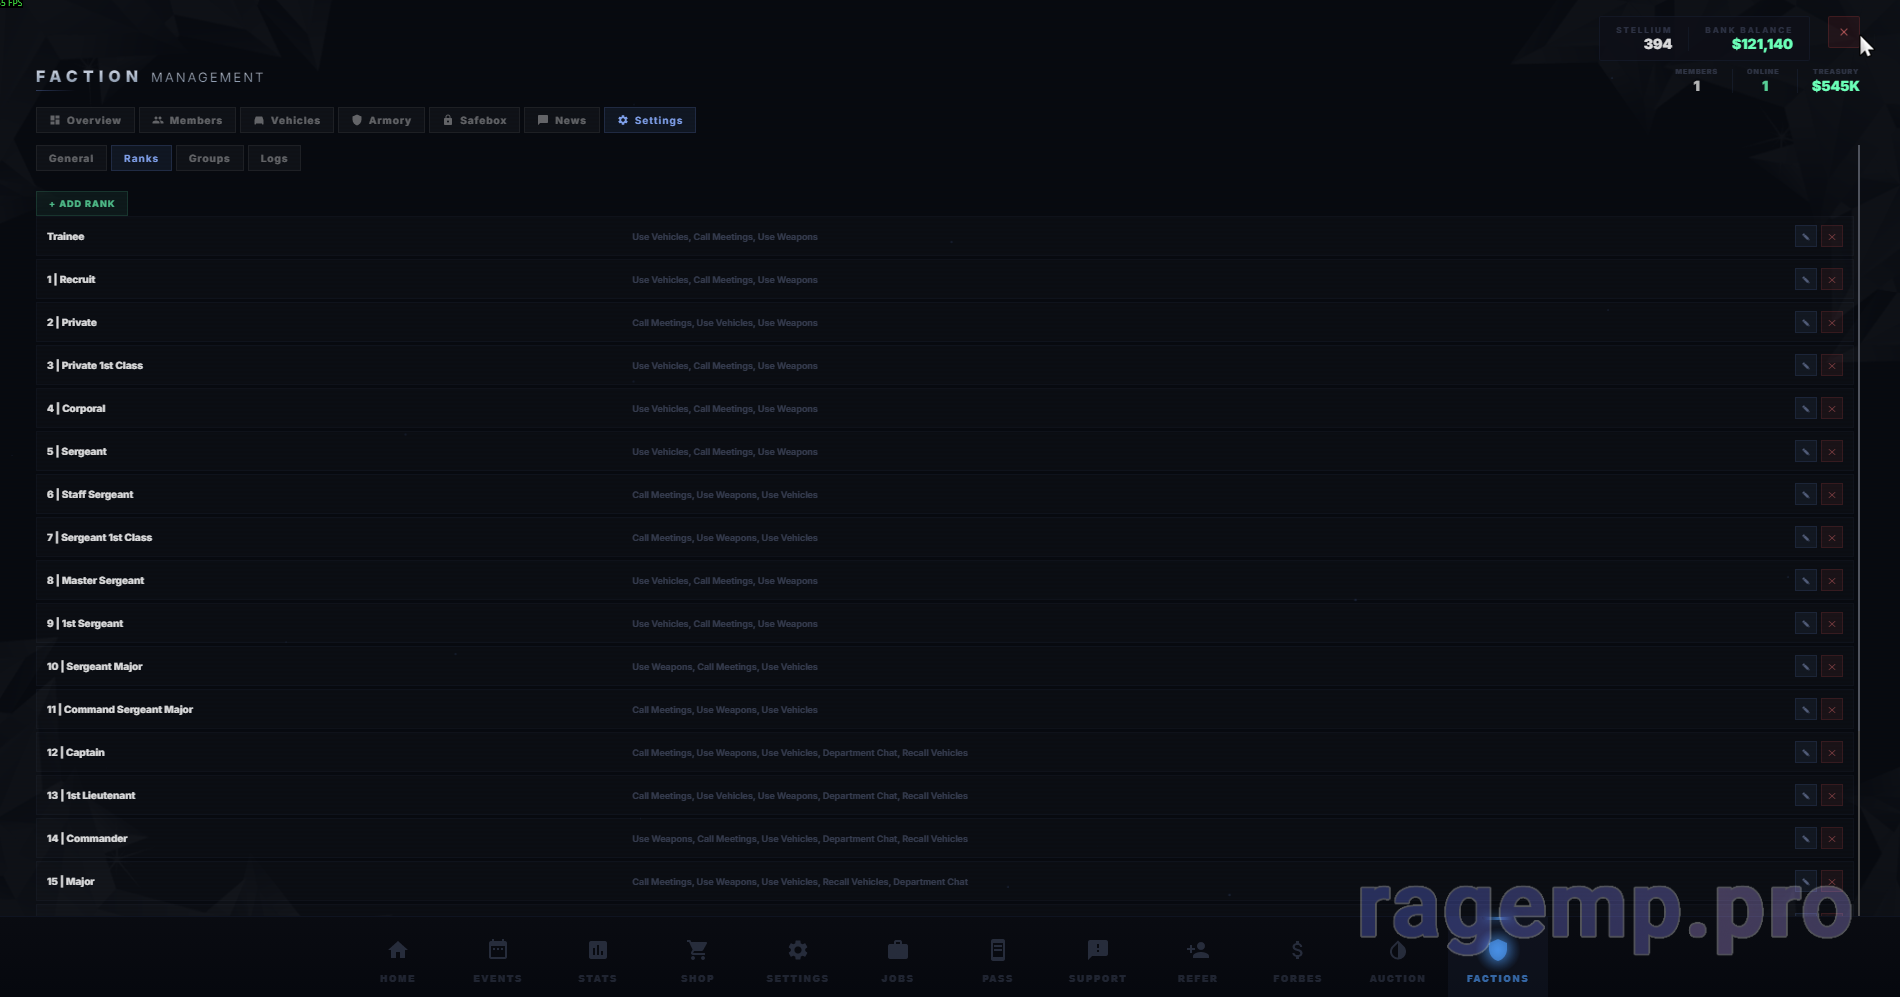Switch to the Members tab
1900x997 pixels.
coord(187,120)
